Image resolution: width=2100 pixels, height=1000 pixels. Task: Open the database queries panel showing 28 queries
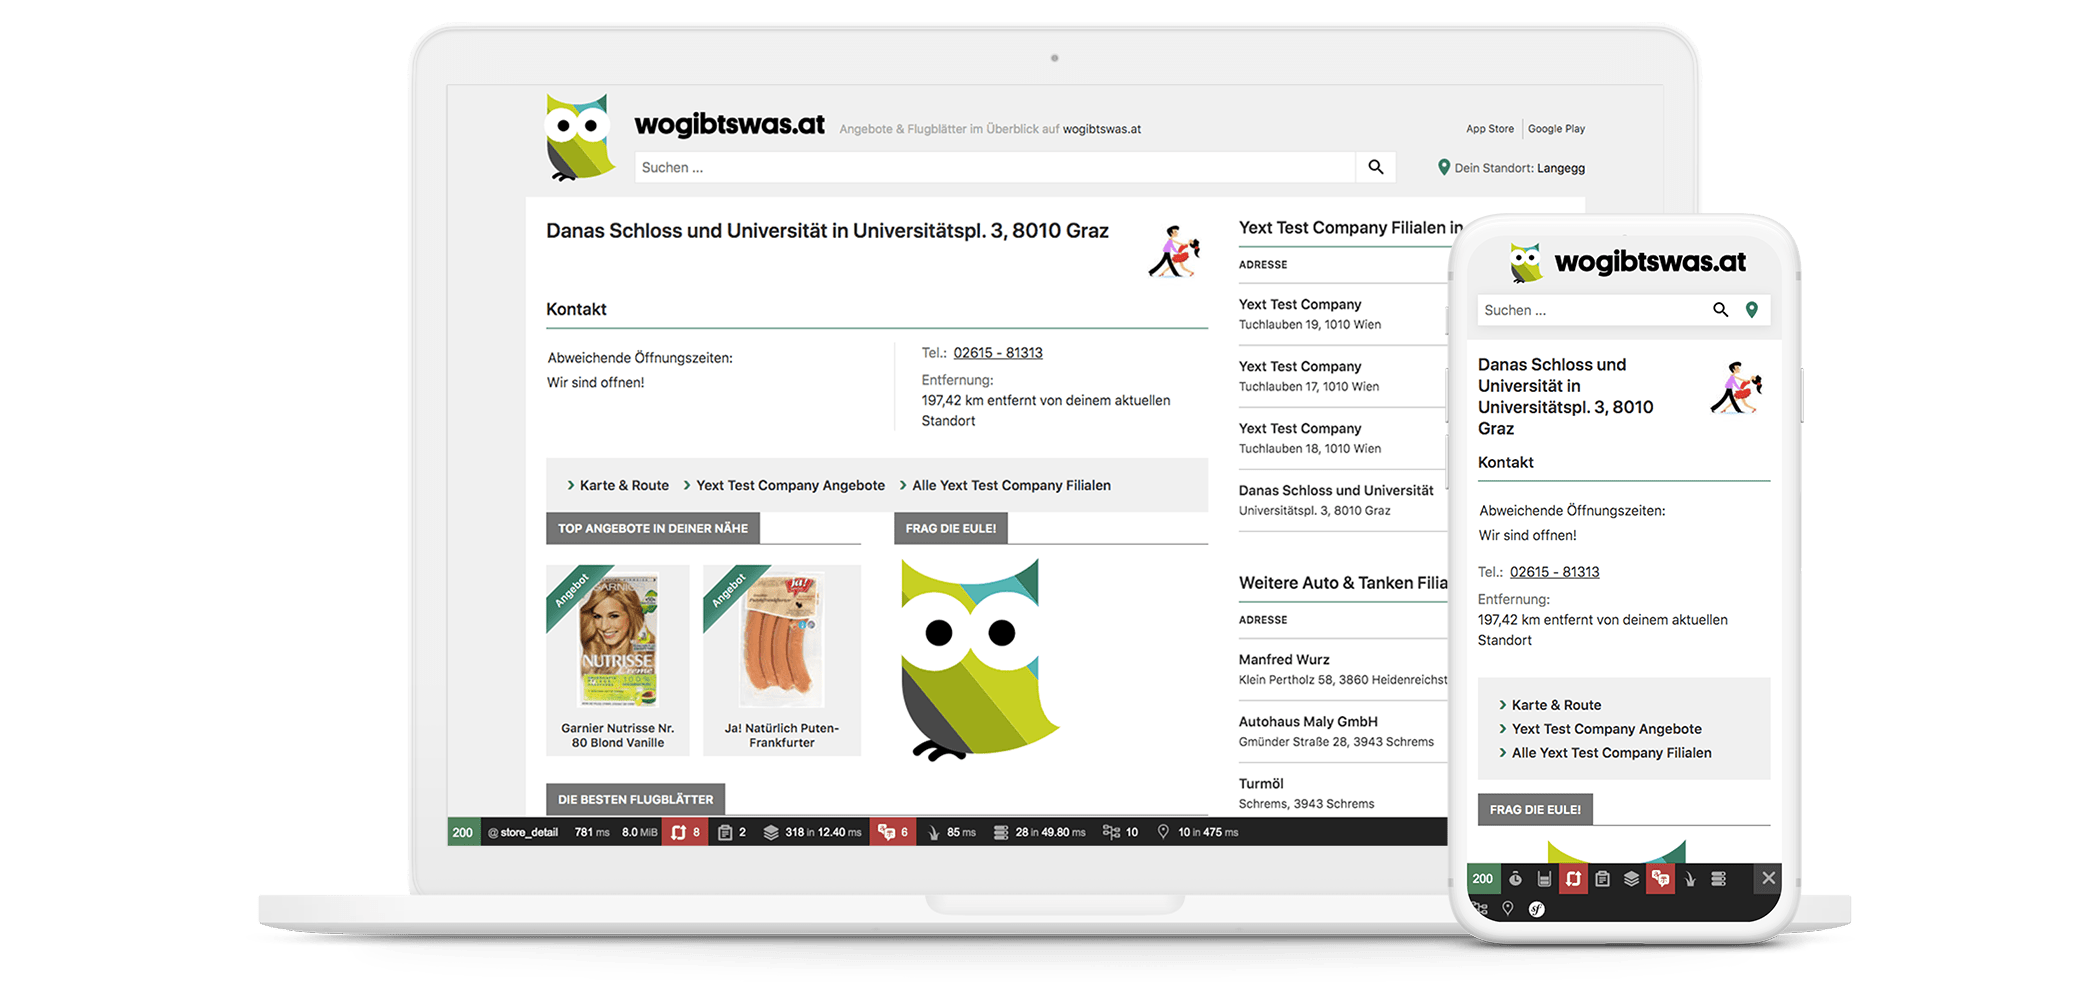point(1039,832)
